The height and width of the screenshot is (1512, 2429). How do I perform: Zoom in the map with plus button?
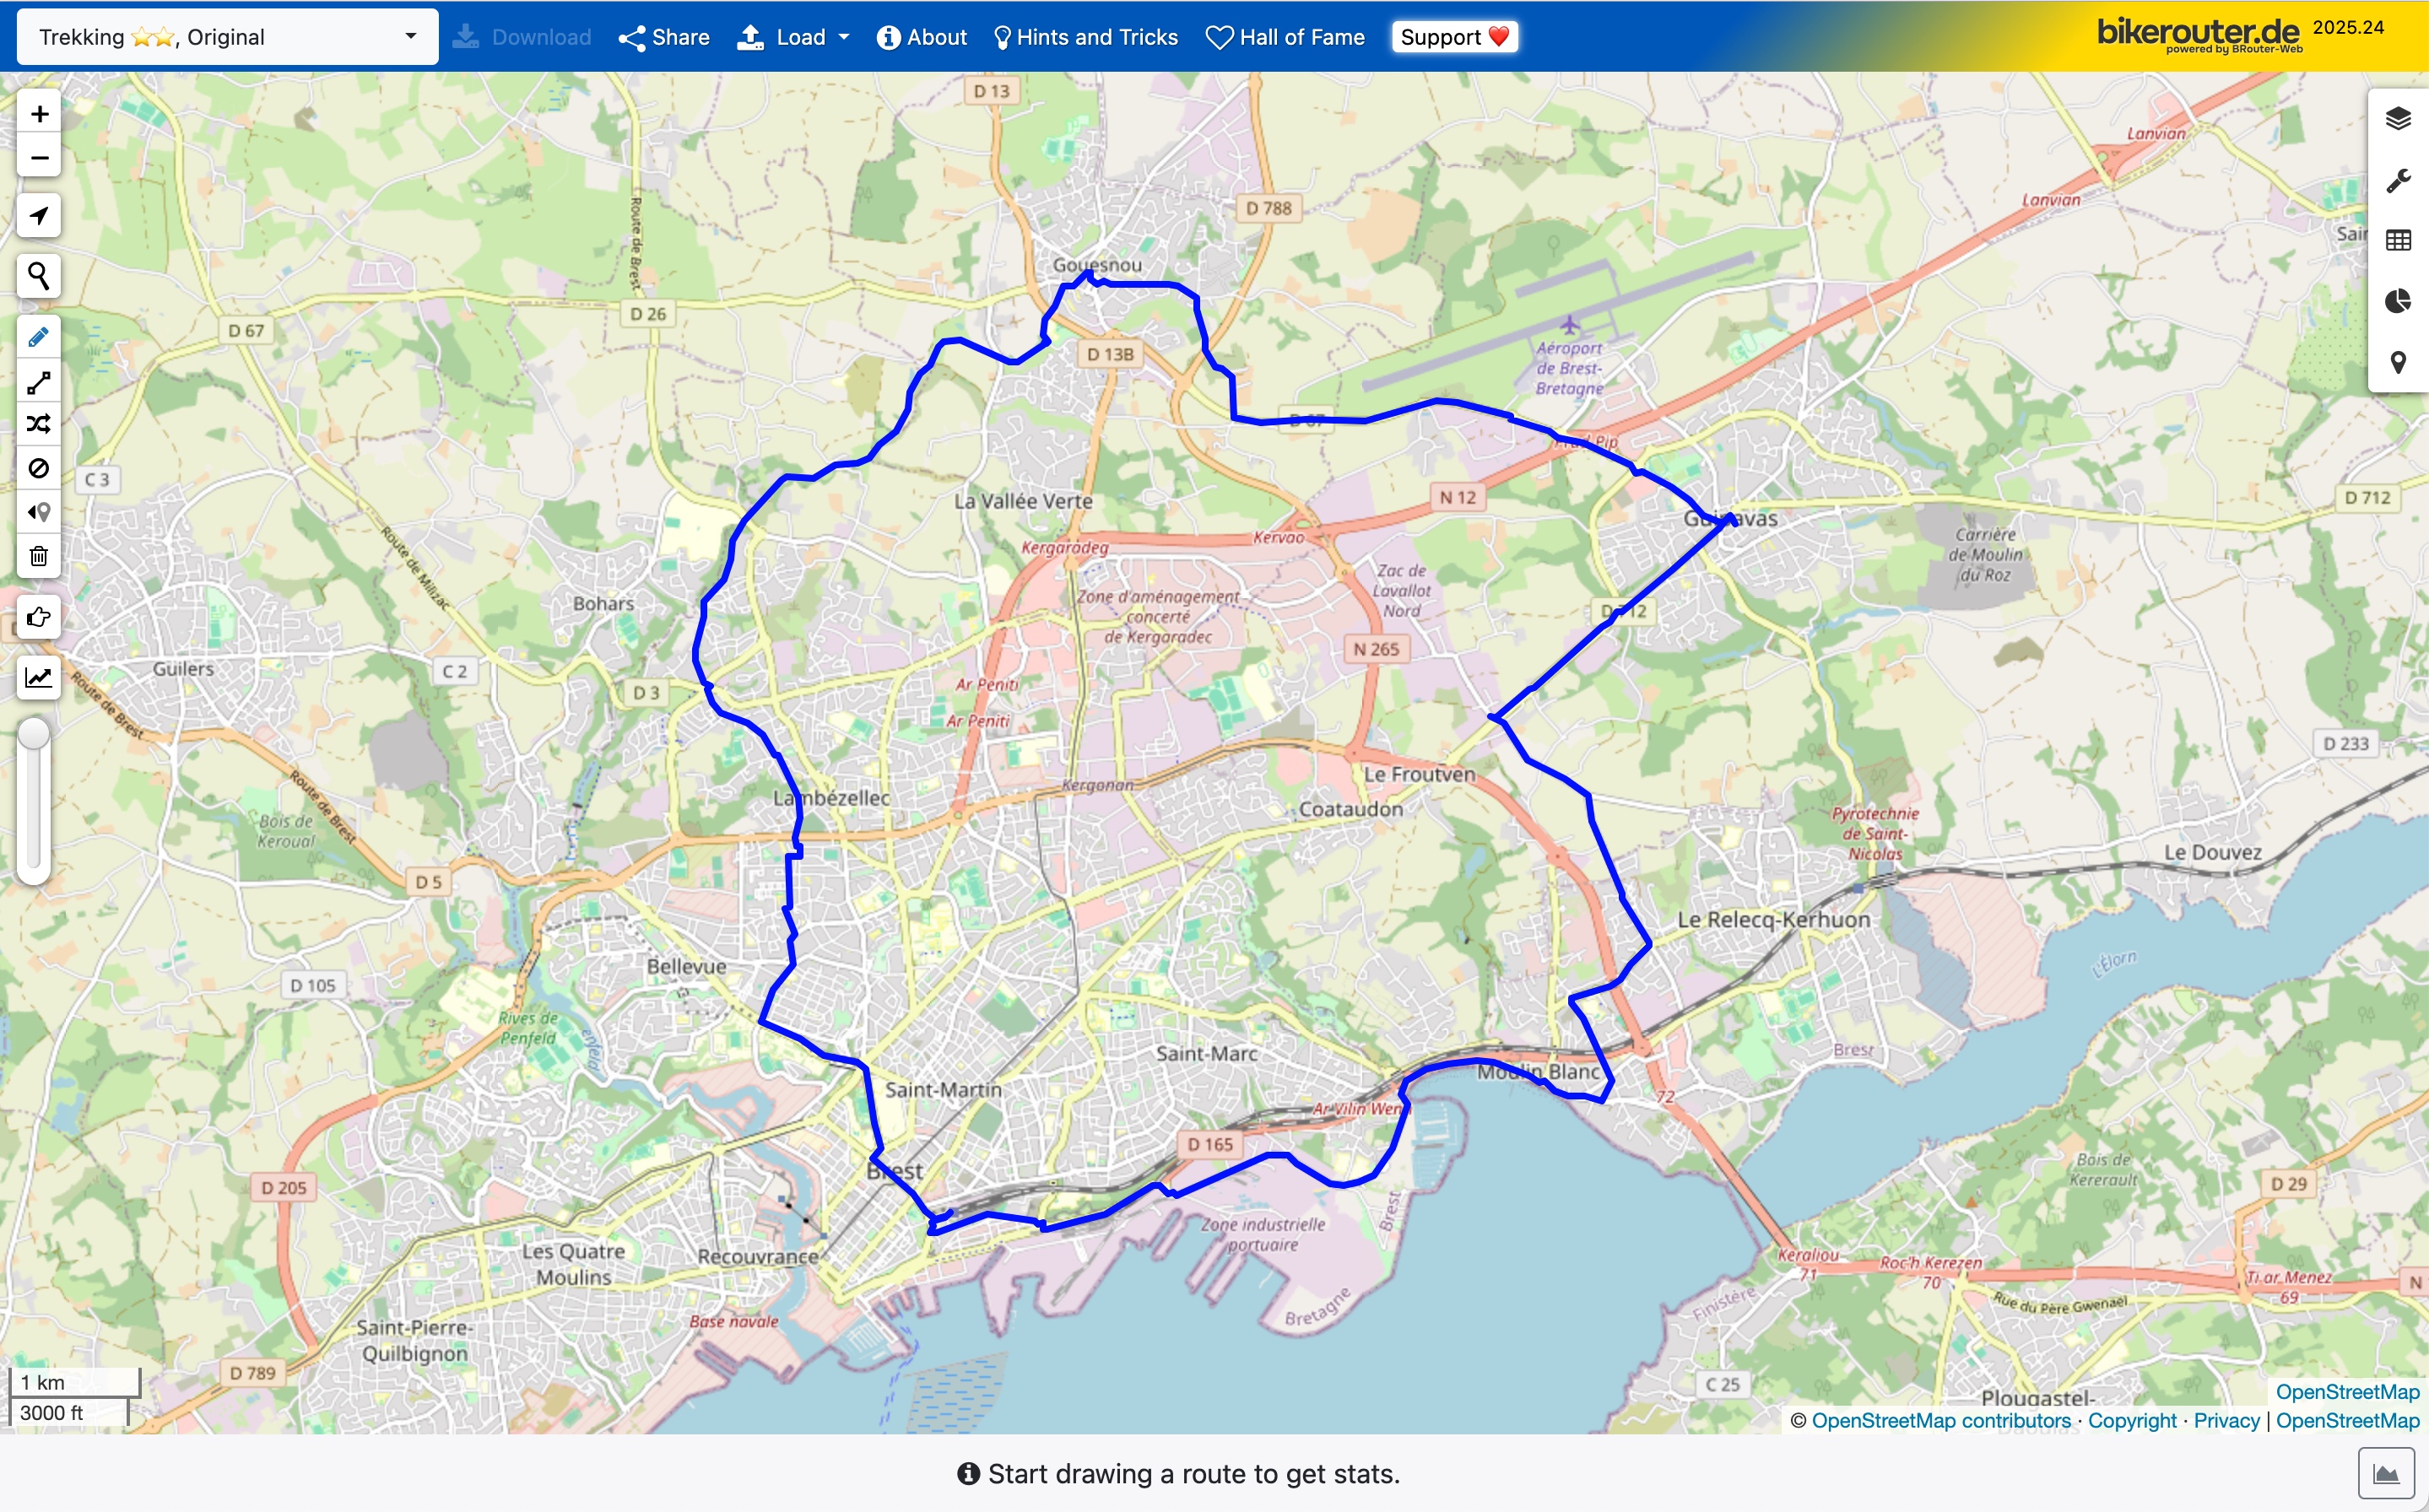coord(39,114)
